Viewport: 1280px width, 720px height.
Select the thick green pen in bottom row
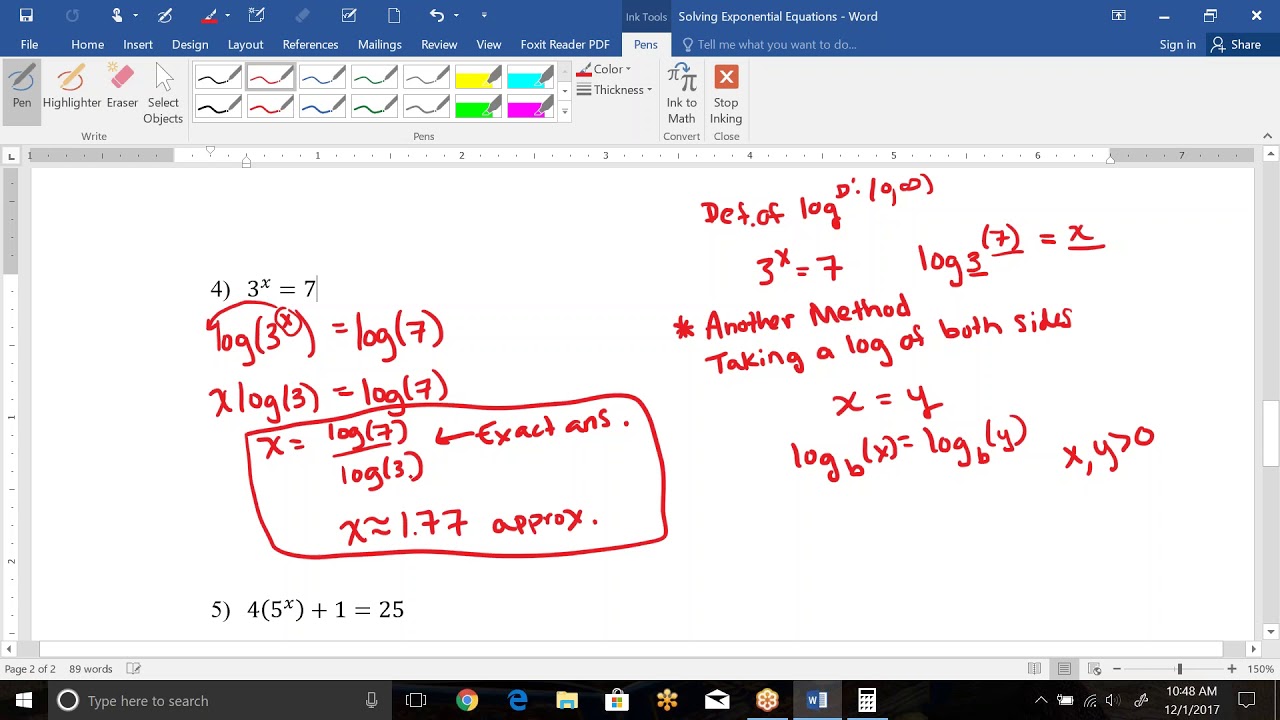pos(374,107)
